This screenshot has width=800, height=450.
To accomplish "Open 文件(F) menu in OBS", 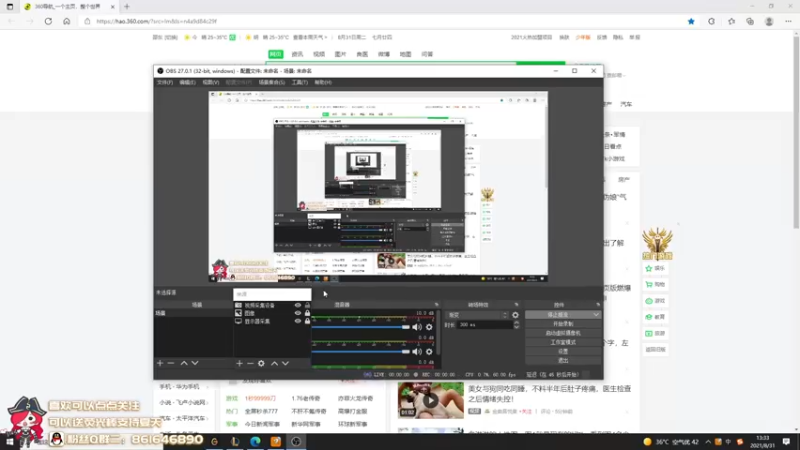I will 165,82.
